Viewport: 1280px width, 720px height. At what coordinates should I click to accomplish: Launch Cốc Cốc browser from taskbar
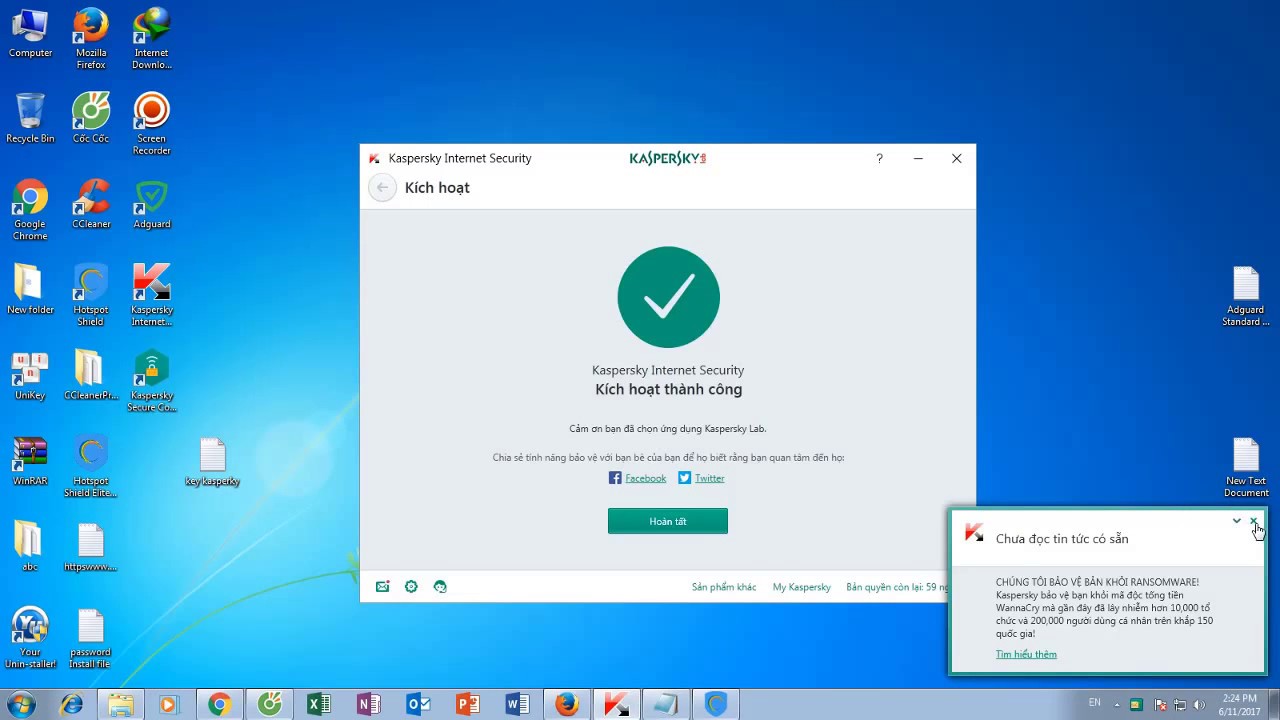tap(270, 705)
